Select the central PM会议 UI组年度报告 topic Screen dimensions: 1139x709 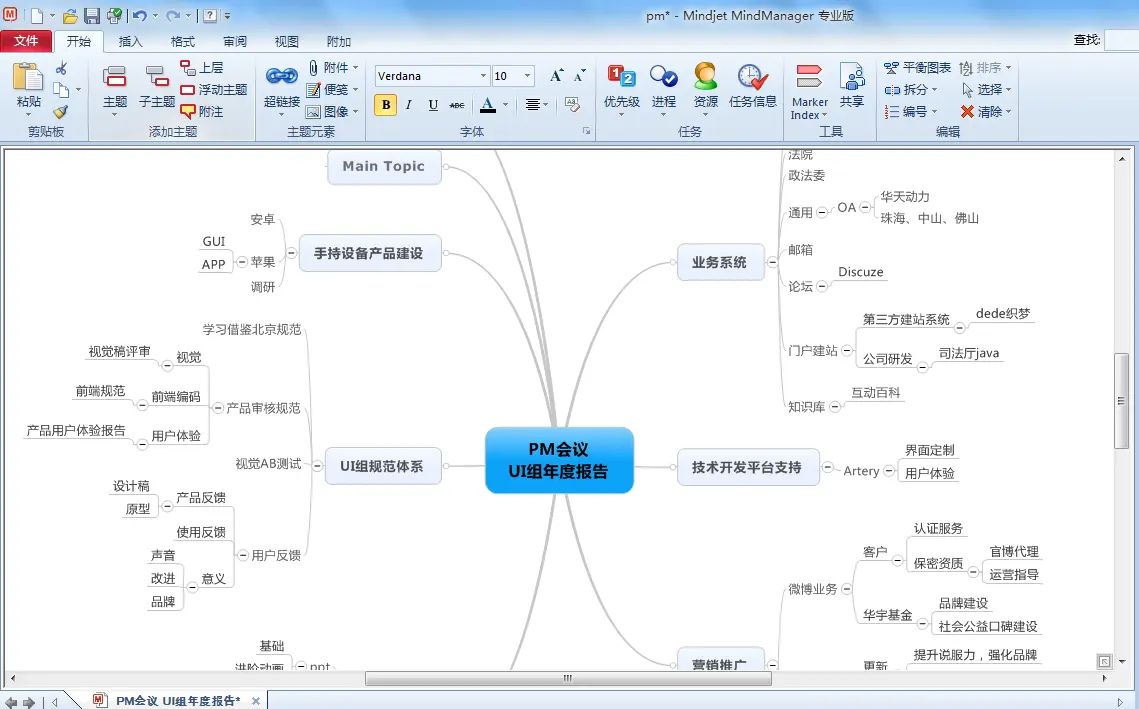coord(559,461)
